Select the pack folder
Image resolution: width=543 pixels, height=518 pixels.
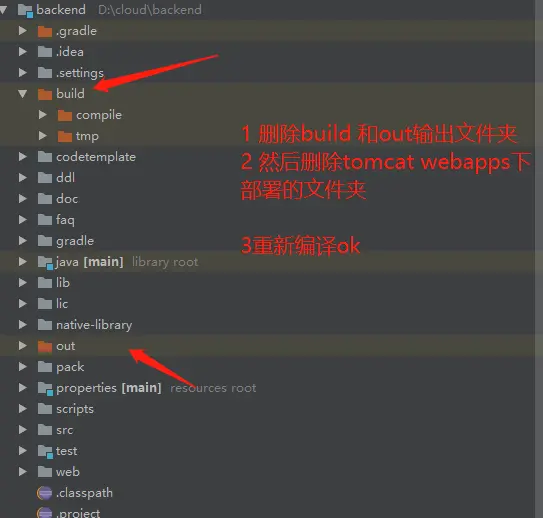(70, 367)
